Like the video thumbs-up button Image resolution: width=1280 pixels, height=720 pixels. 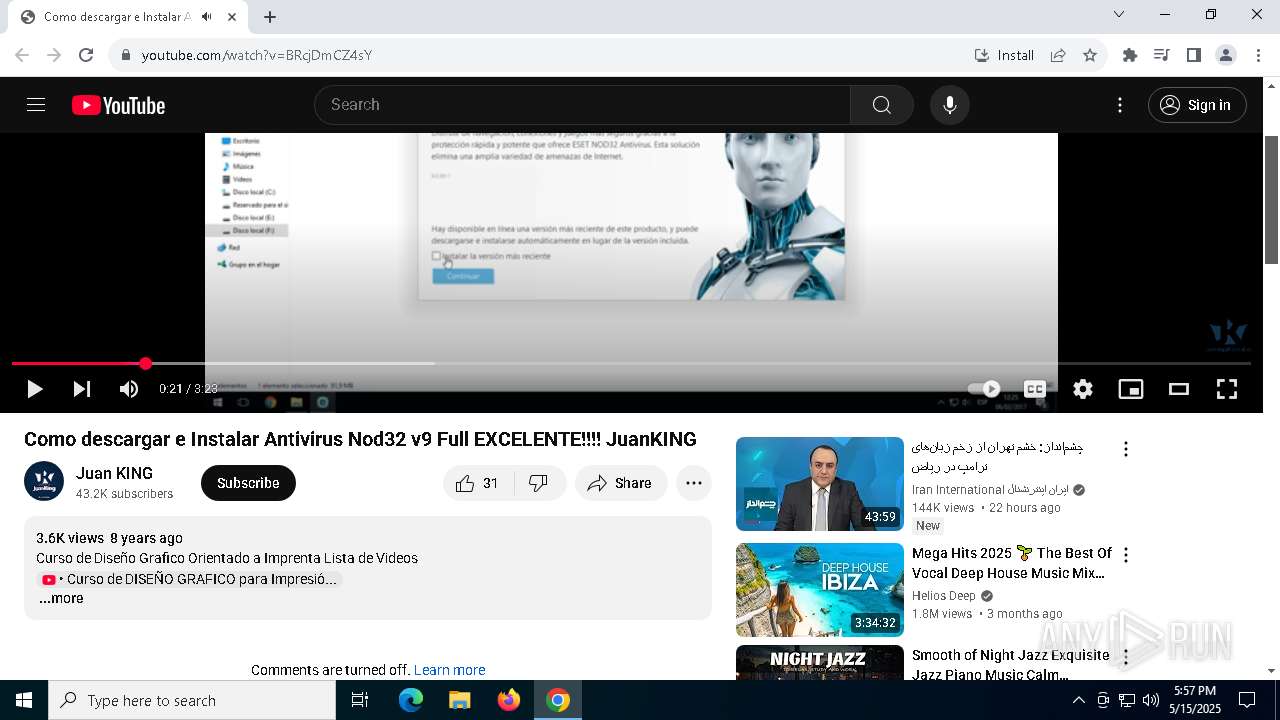(478, 483)
